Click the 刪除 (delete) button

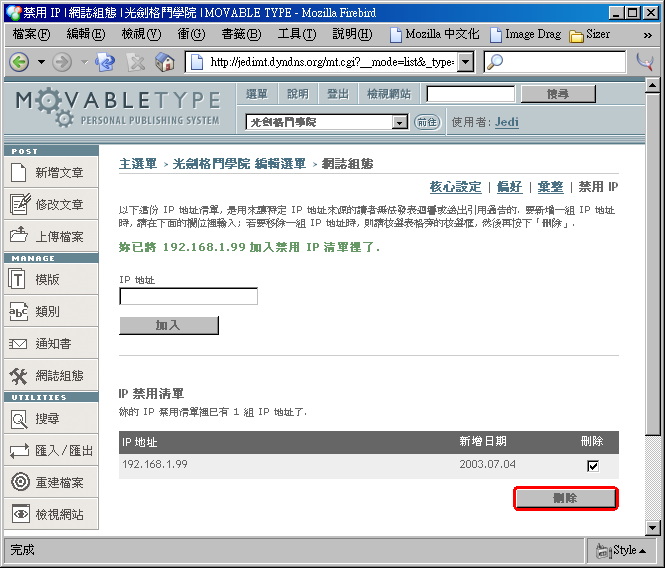[x=565, y=498]
